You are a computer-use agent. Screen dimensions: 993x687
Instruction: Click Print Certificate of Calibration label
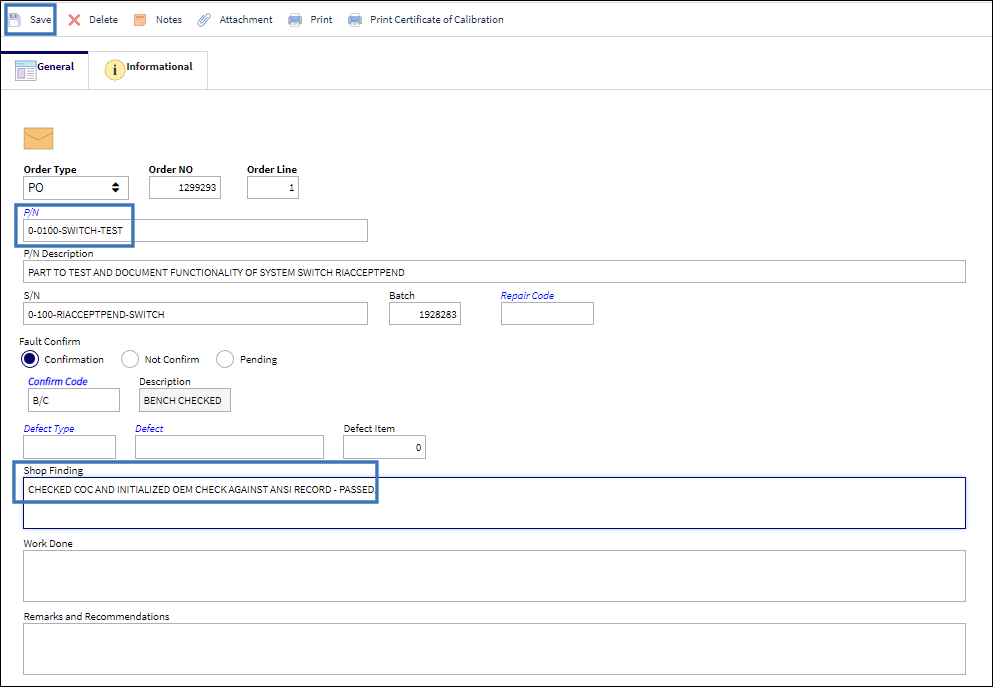pyautogui.click(x=437, y=20)
